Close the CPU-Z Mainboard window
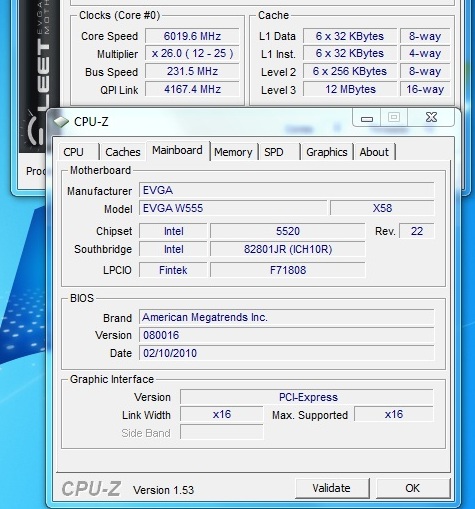 point(431,117)
